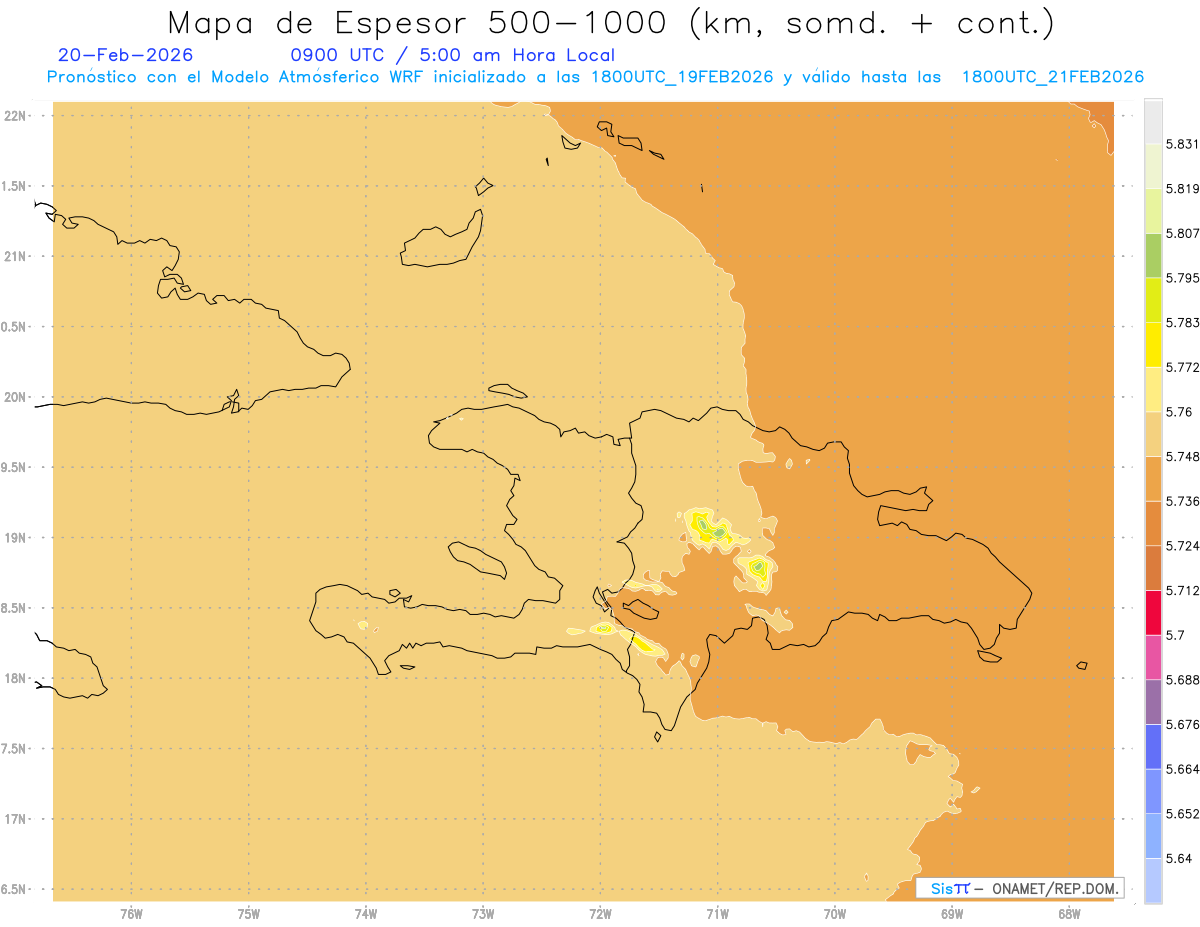This screenshot has height=927, width=1200.
Task: Click the bright yellow legend band above 5.772
Action: 1153,344
